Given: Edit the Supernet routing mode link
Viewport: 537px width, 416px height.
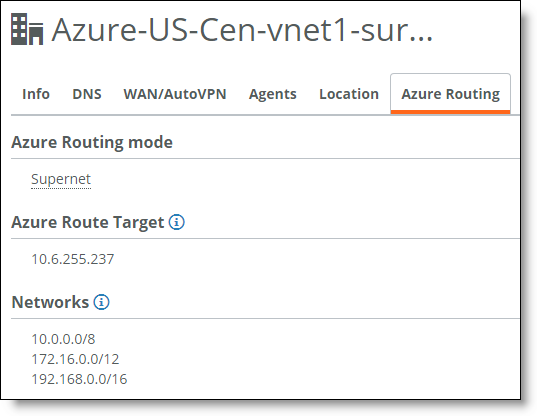Looking at the screenshot, I should pyautogui.click(x=61, y=179).
